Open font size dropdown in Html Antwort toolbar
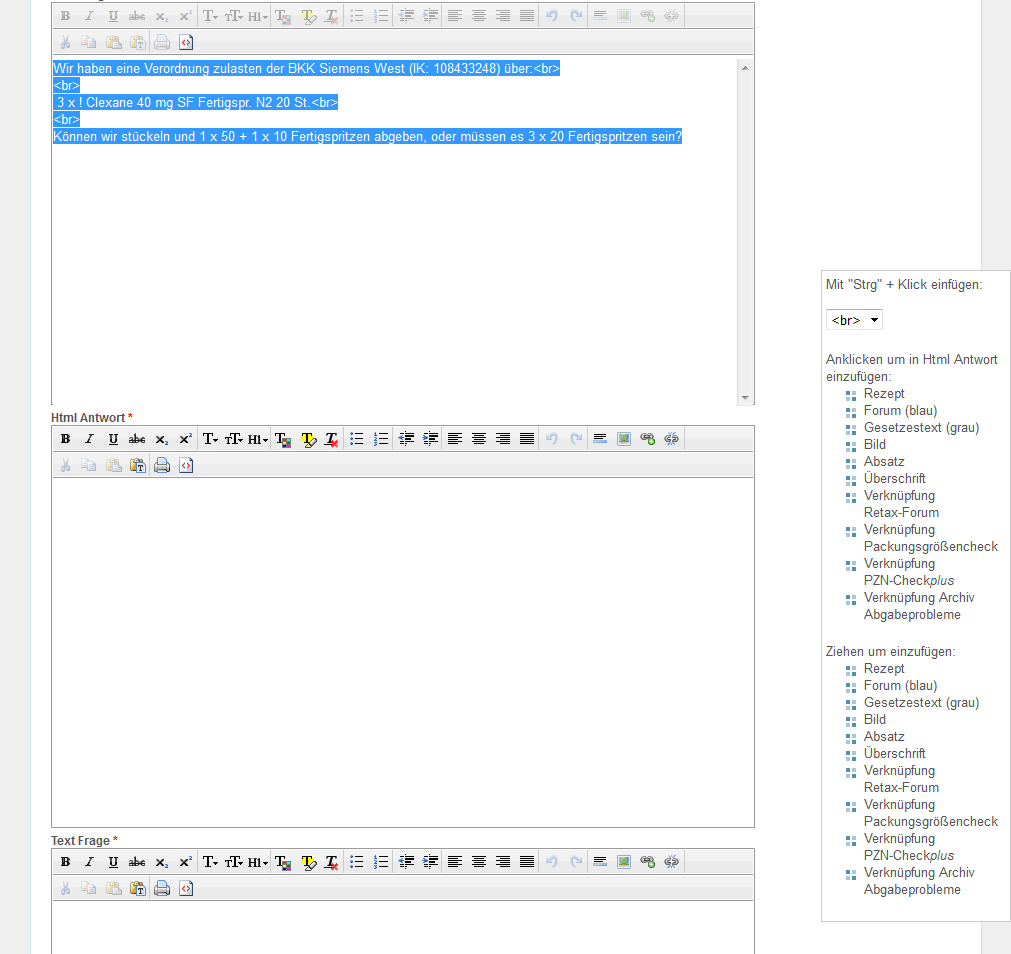The image size is (1011, 954). pos(234,439)
